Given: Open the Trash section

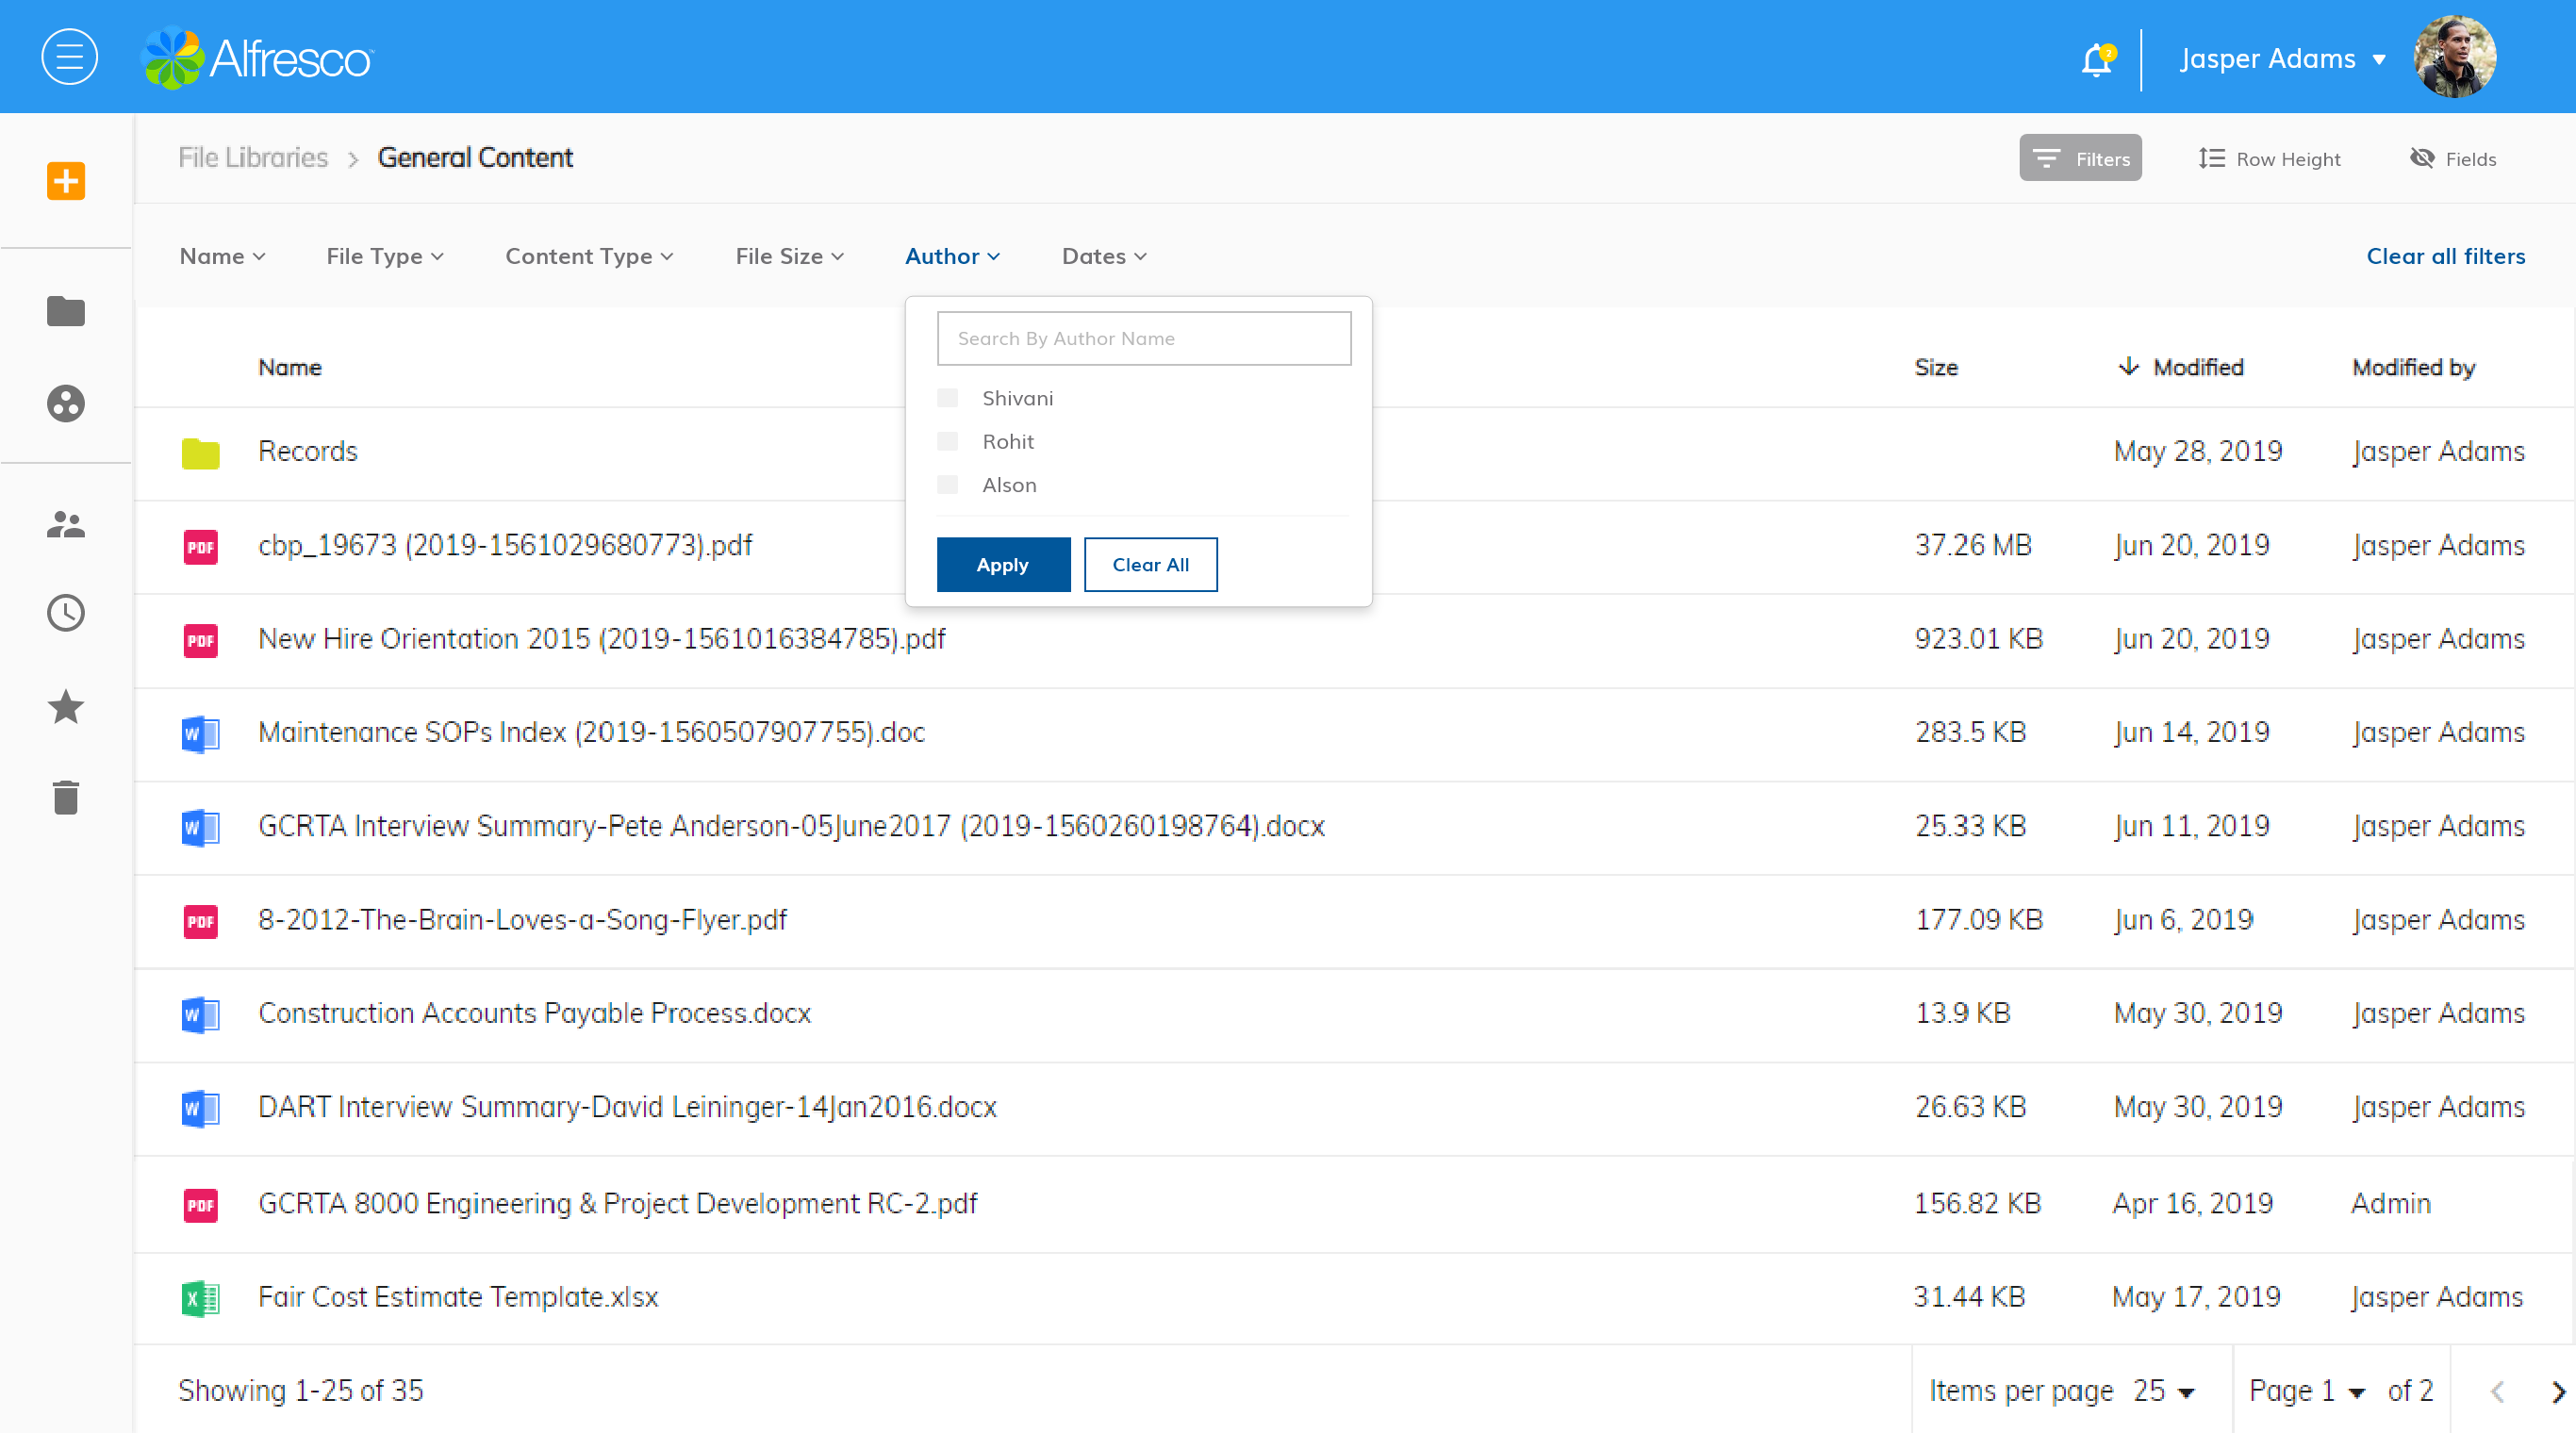Looking at the screenshot, I should coord(65,797).
